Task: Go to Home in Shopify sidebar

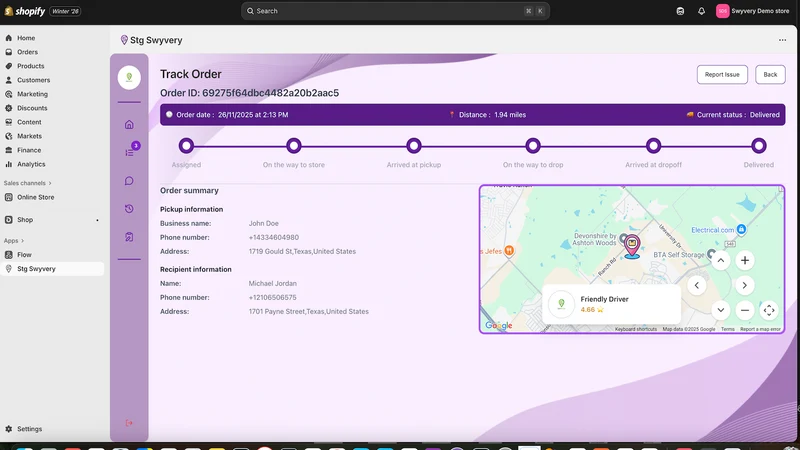Action: point(26,38)
